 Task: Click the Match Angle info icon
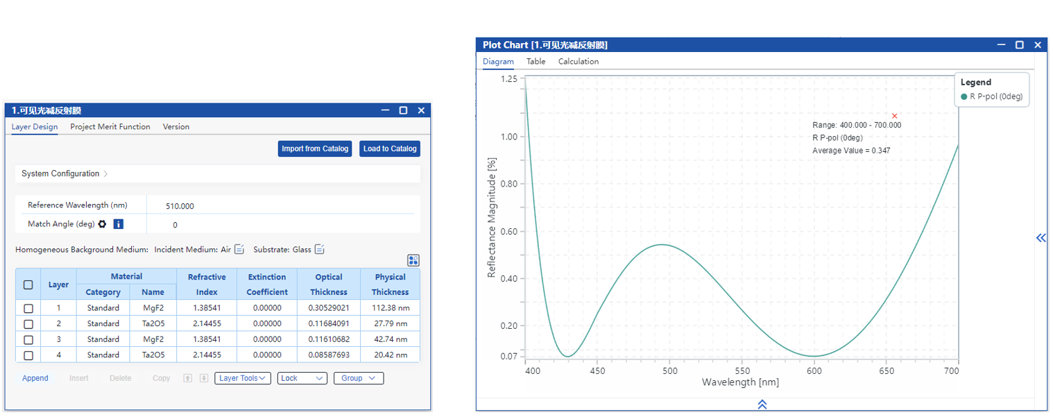click(x=118, y=224)
